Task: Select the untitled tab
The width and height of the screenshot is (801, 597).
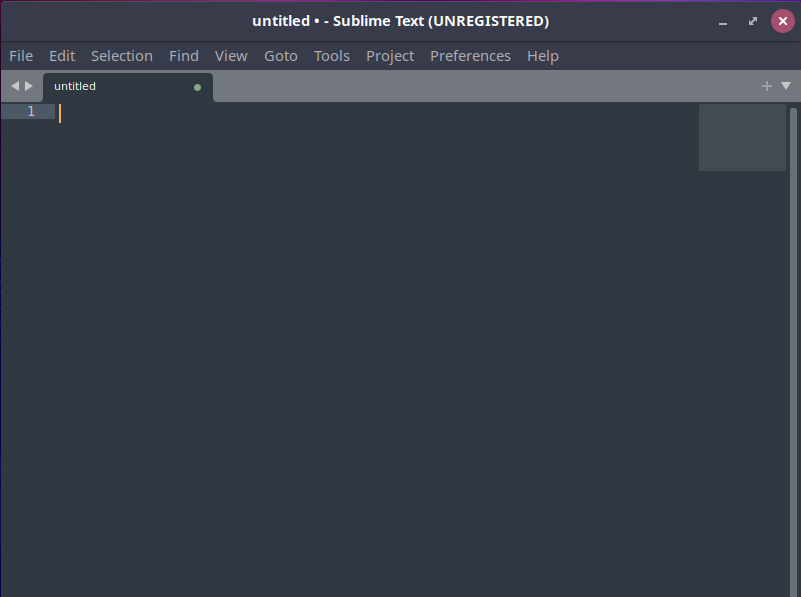Action: point(128,87)
